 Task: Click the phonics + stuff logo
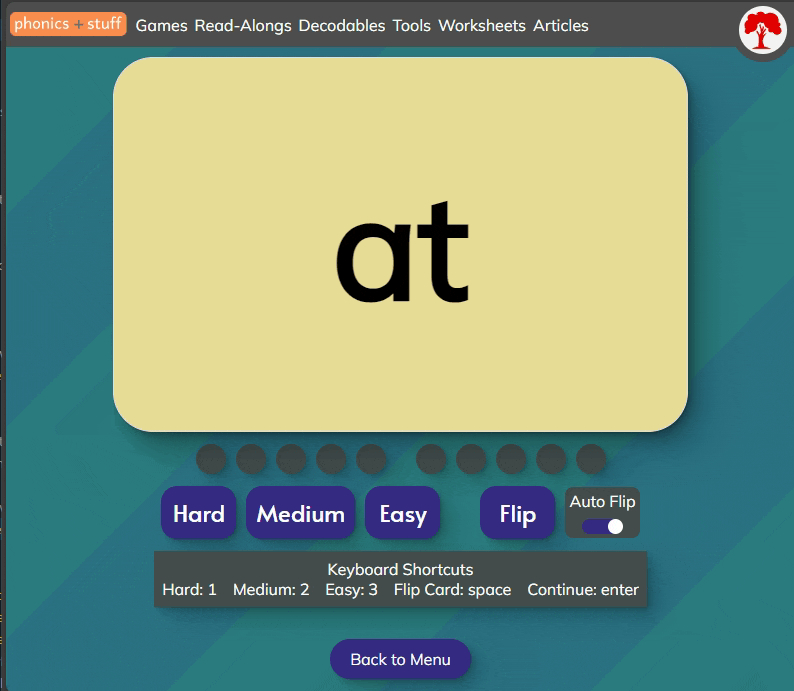pos(68,24)
